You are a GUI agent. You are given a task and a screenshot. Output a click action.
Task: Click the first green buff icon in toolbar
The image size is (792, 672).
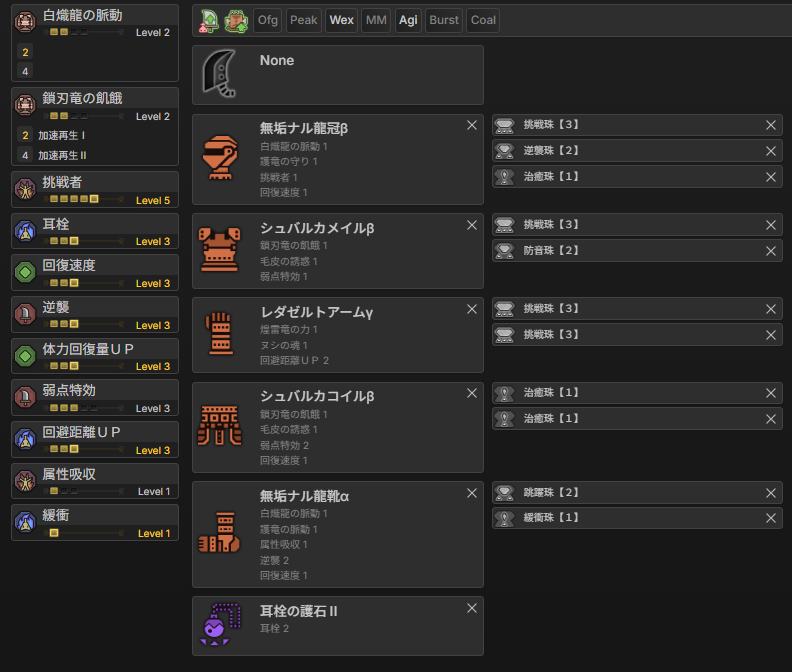tap(210, 20)
